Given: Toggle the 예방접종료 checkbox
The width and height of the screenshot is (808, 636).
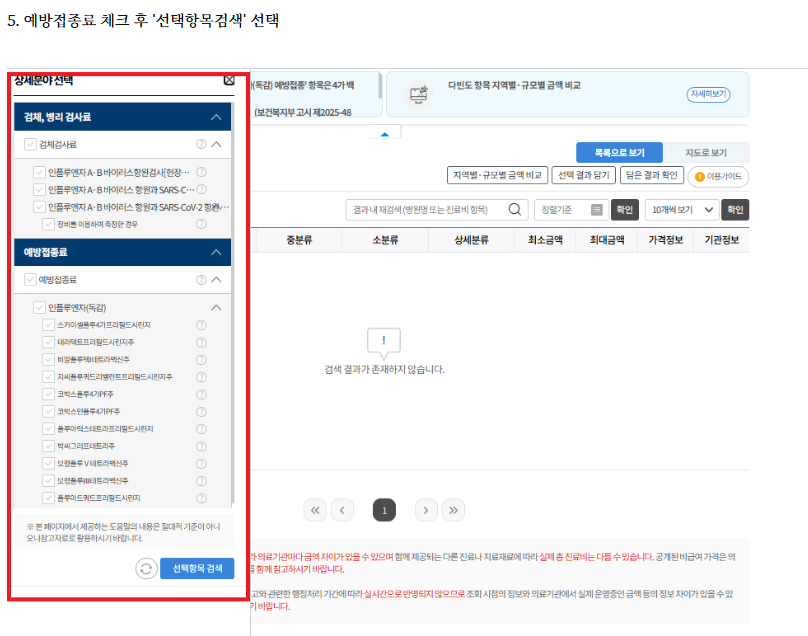Looking at the screenshot, I should 31,280.
